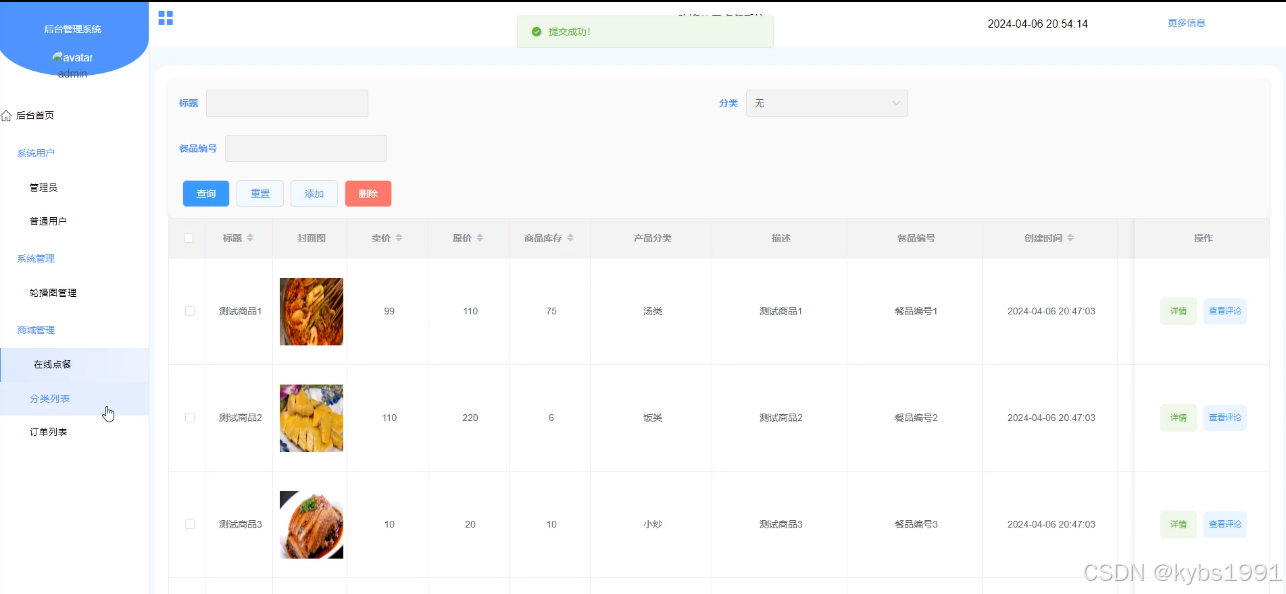Click the cover image of 测试商品3
This screenshot has height=594, width=1286.
coord(311,525)
